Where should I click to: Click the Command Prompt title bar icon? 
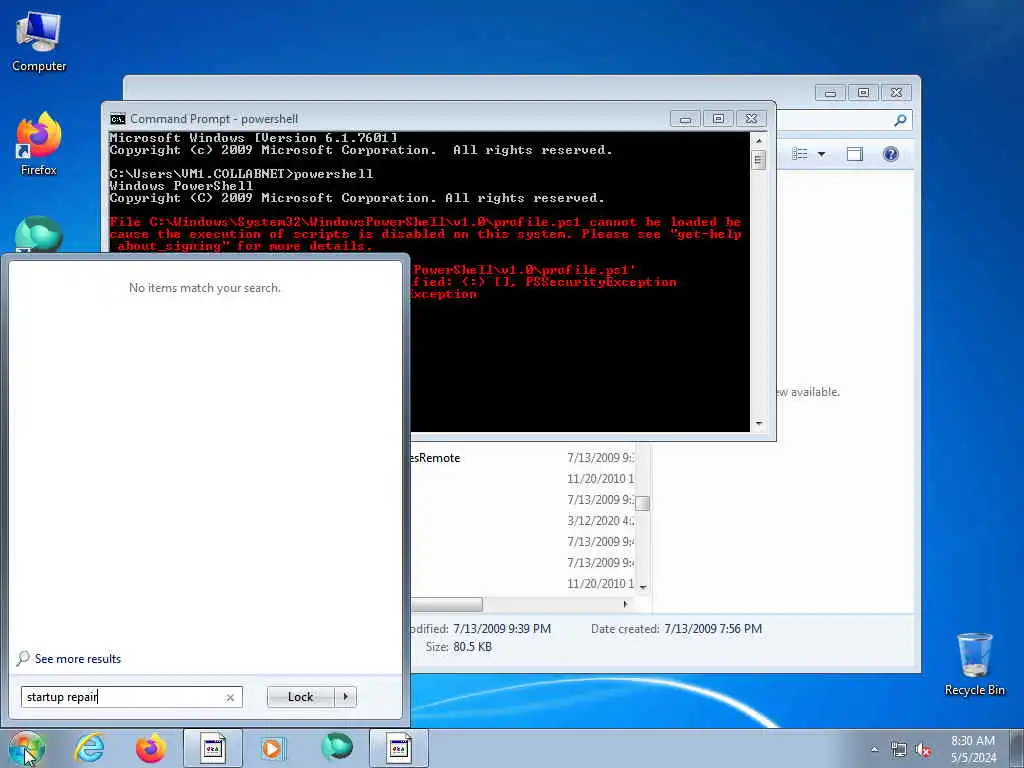118,119
